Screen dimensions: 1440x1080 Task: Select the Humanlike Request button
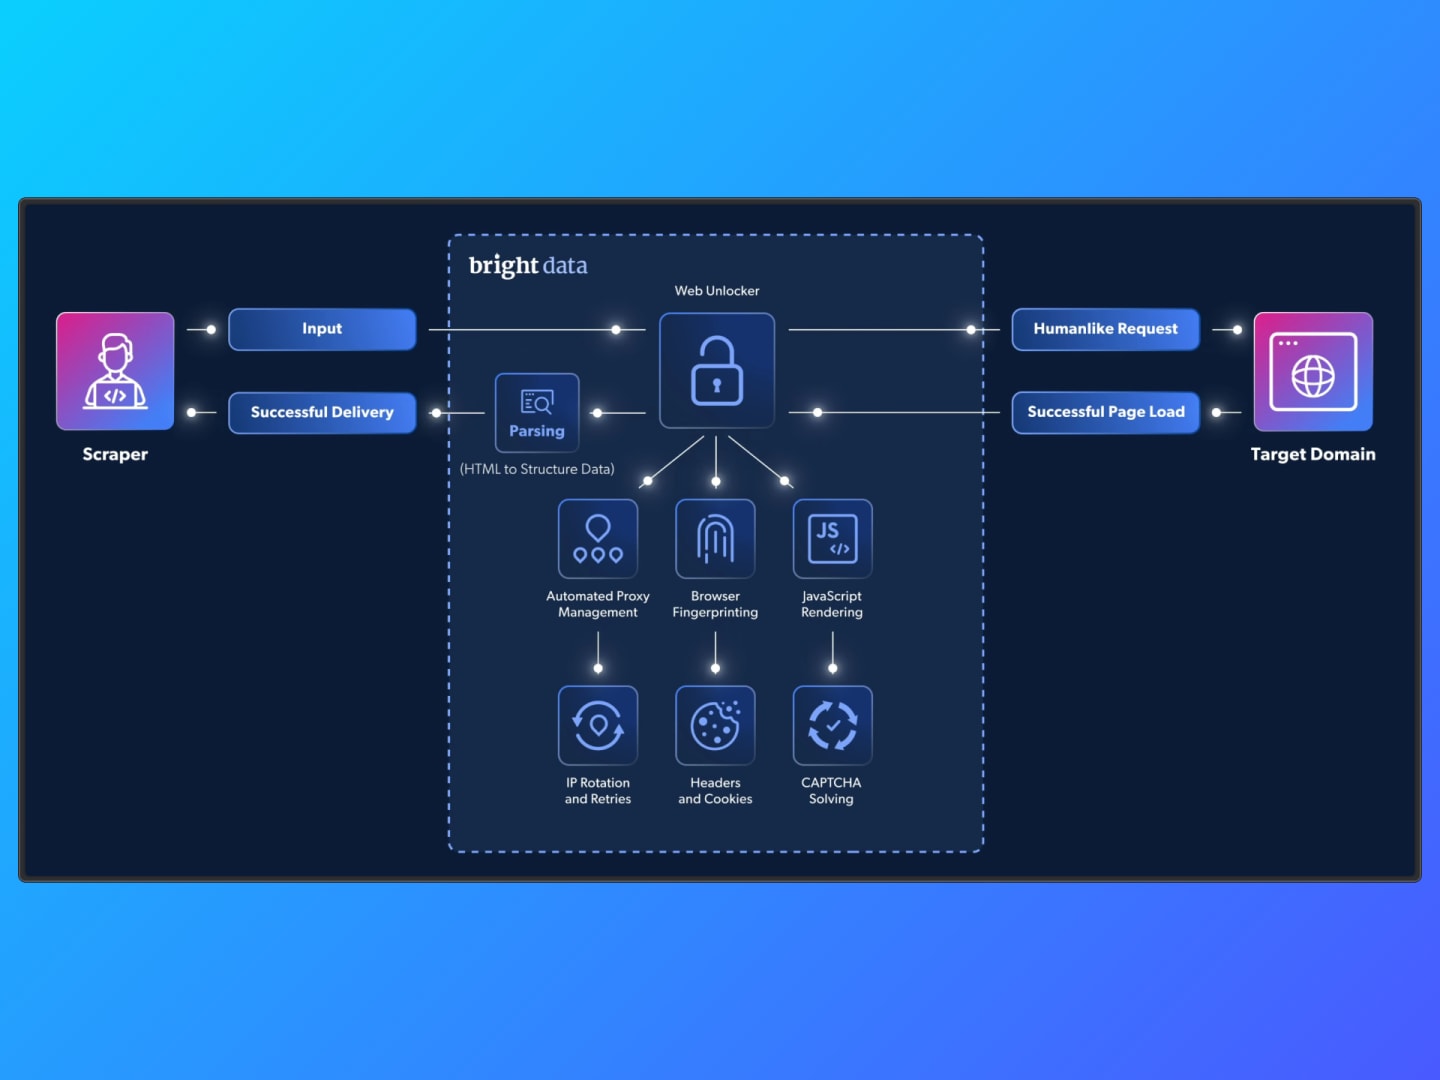point(1105,329)
